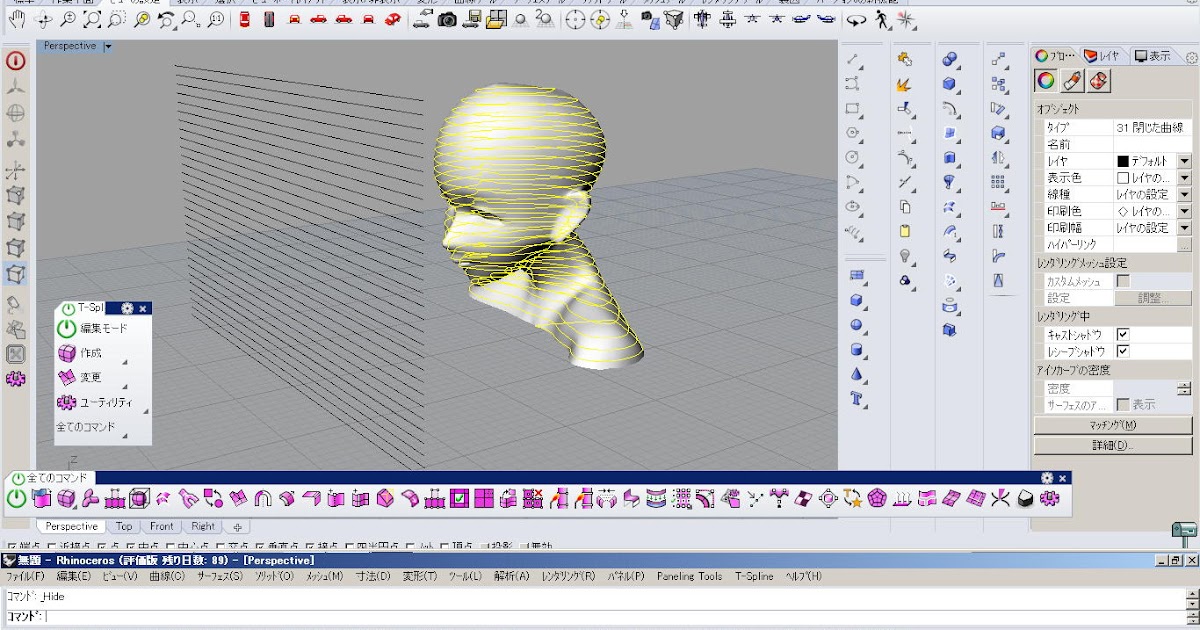This screenshot has height=630, width=1200.
Task: Select the Zoom Extents magnifier icon
Action: (91, 20)
